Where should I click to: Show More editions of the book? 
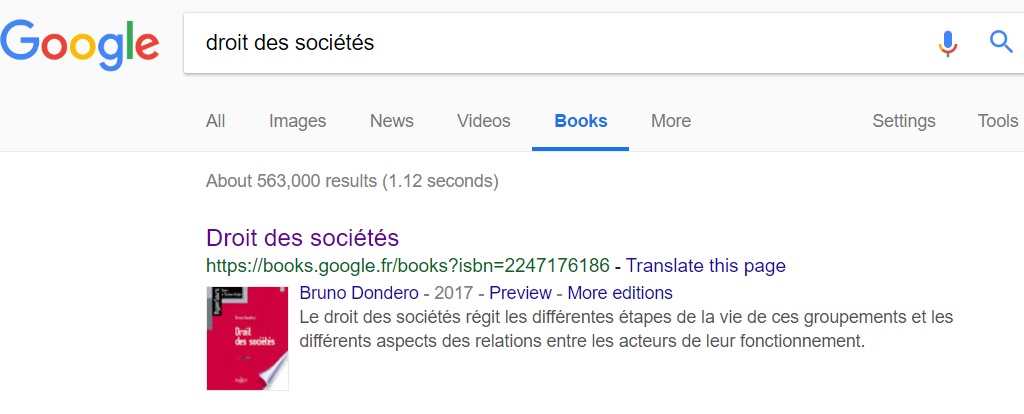coord(620,292)
